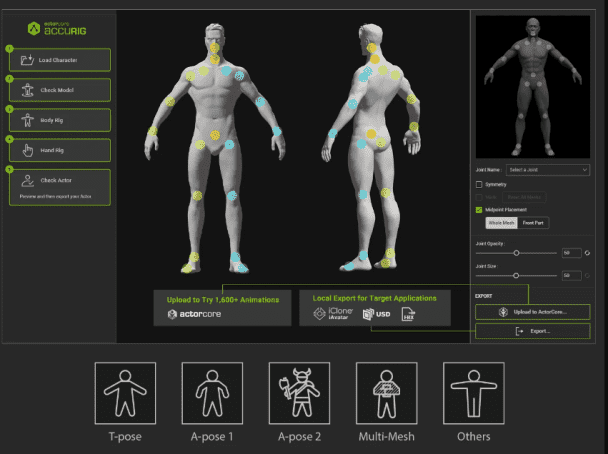Click the Joint Opacity slider handle
The image size is (608, 454).
click(516, 253)
